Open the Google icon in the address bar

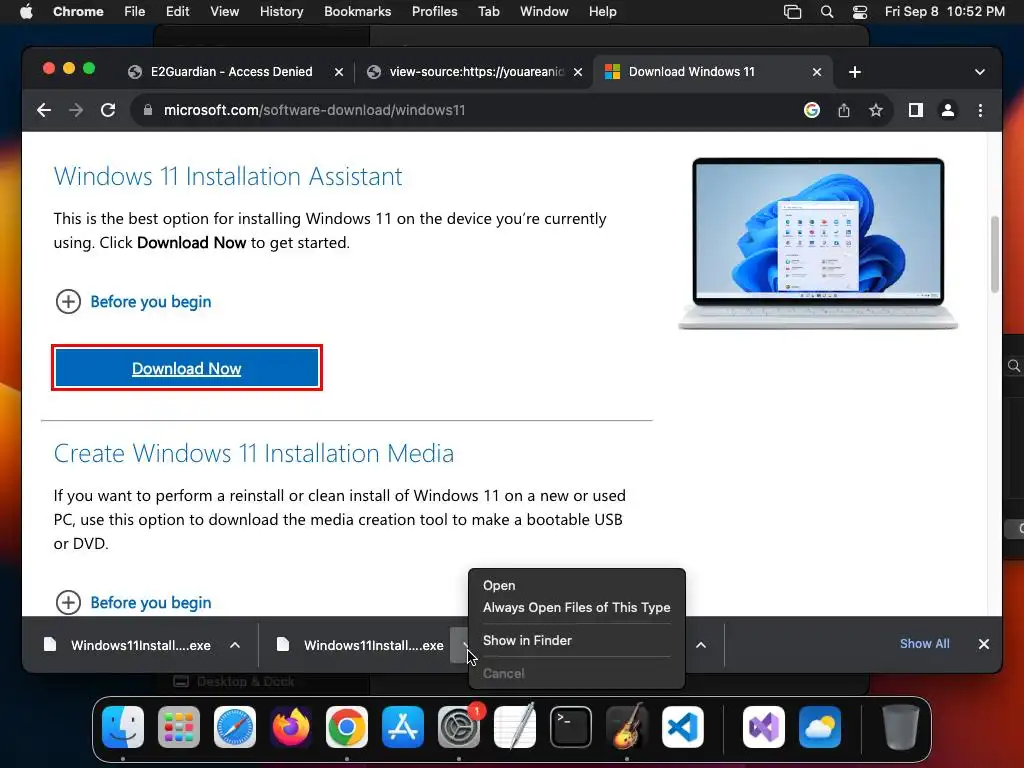(812, 110)
